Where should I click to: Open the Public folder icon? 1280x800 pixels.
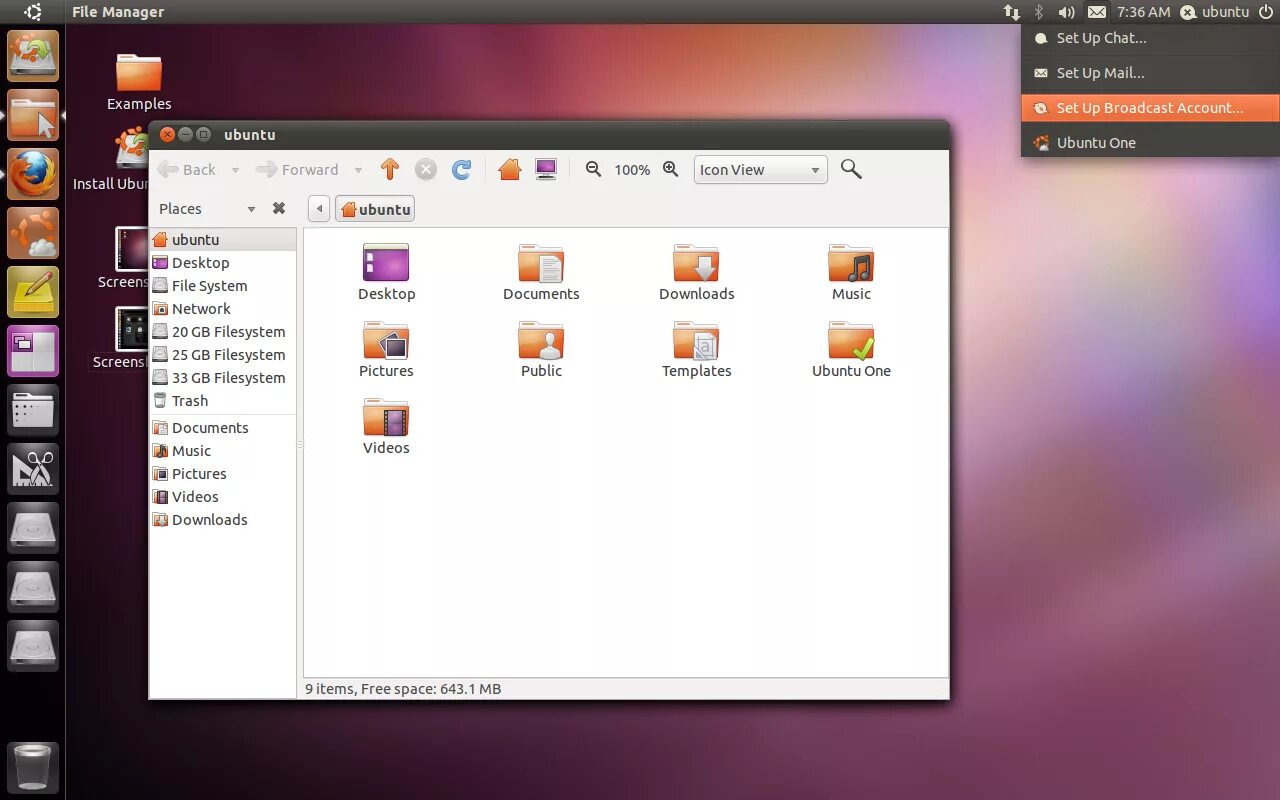[x=541, y=349]
